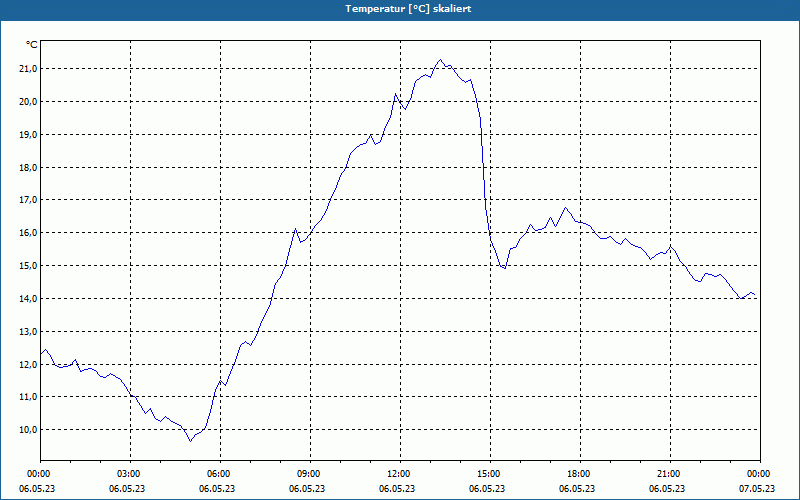Click the '06:00' x-axis time label
Viewport: 800px width, 500px height.
[218, 474]
